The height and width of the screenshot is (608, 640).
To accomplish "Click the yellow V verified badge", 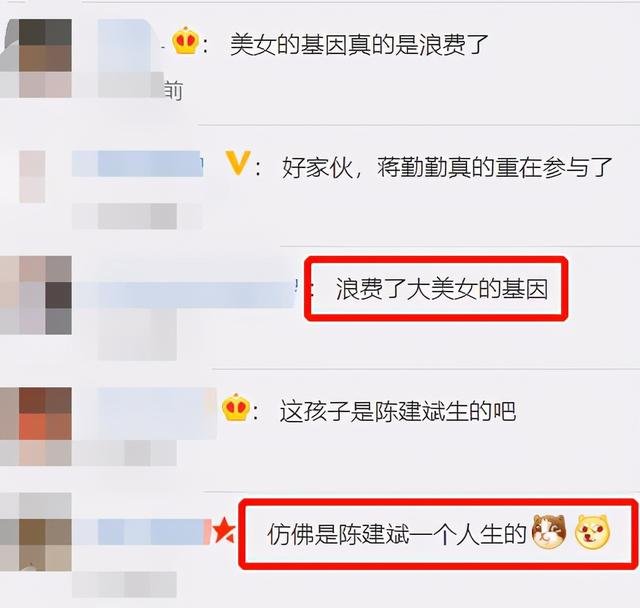I will click(237, 163).
